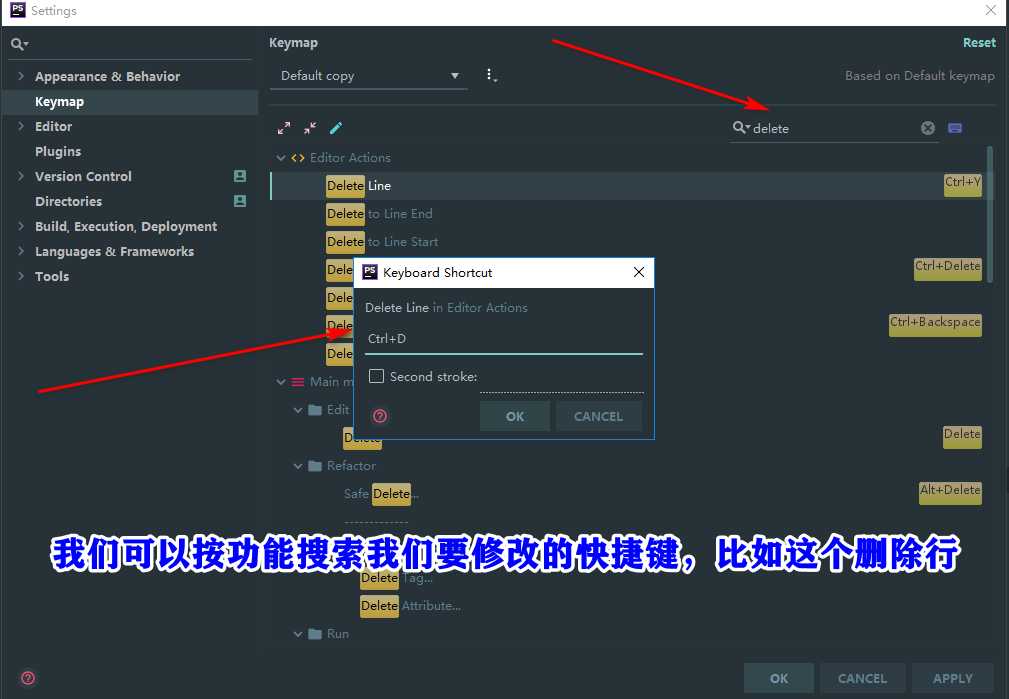Select Delete to Line Start action
Screen dimensions: 1009x699
382,241
